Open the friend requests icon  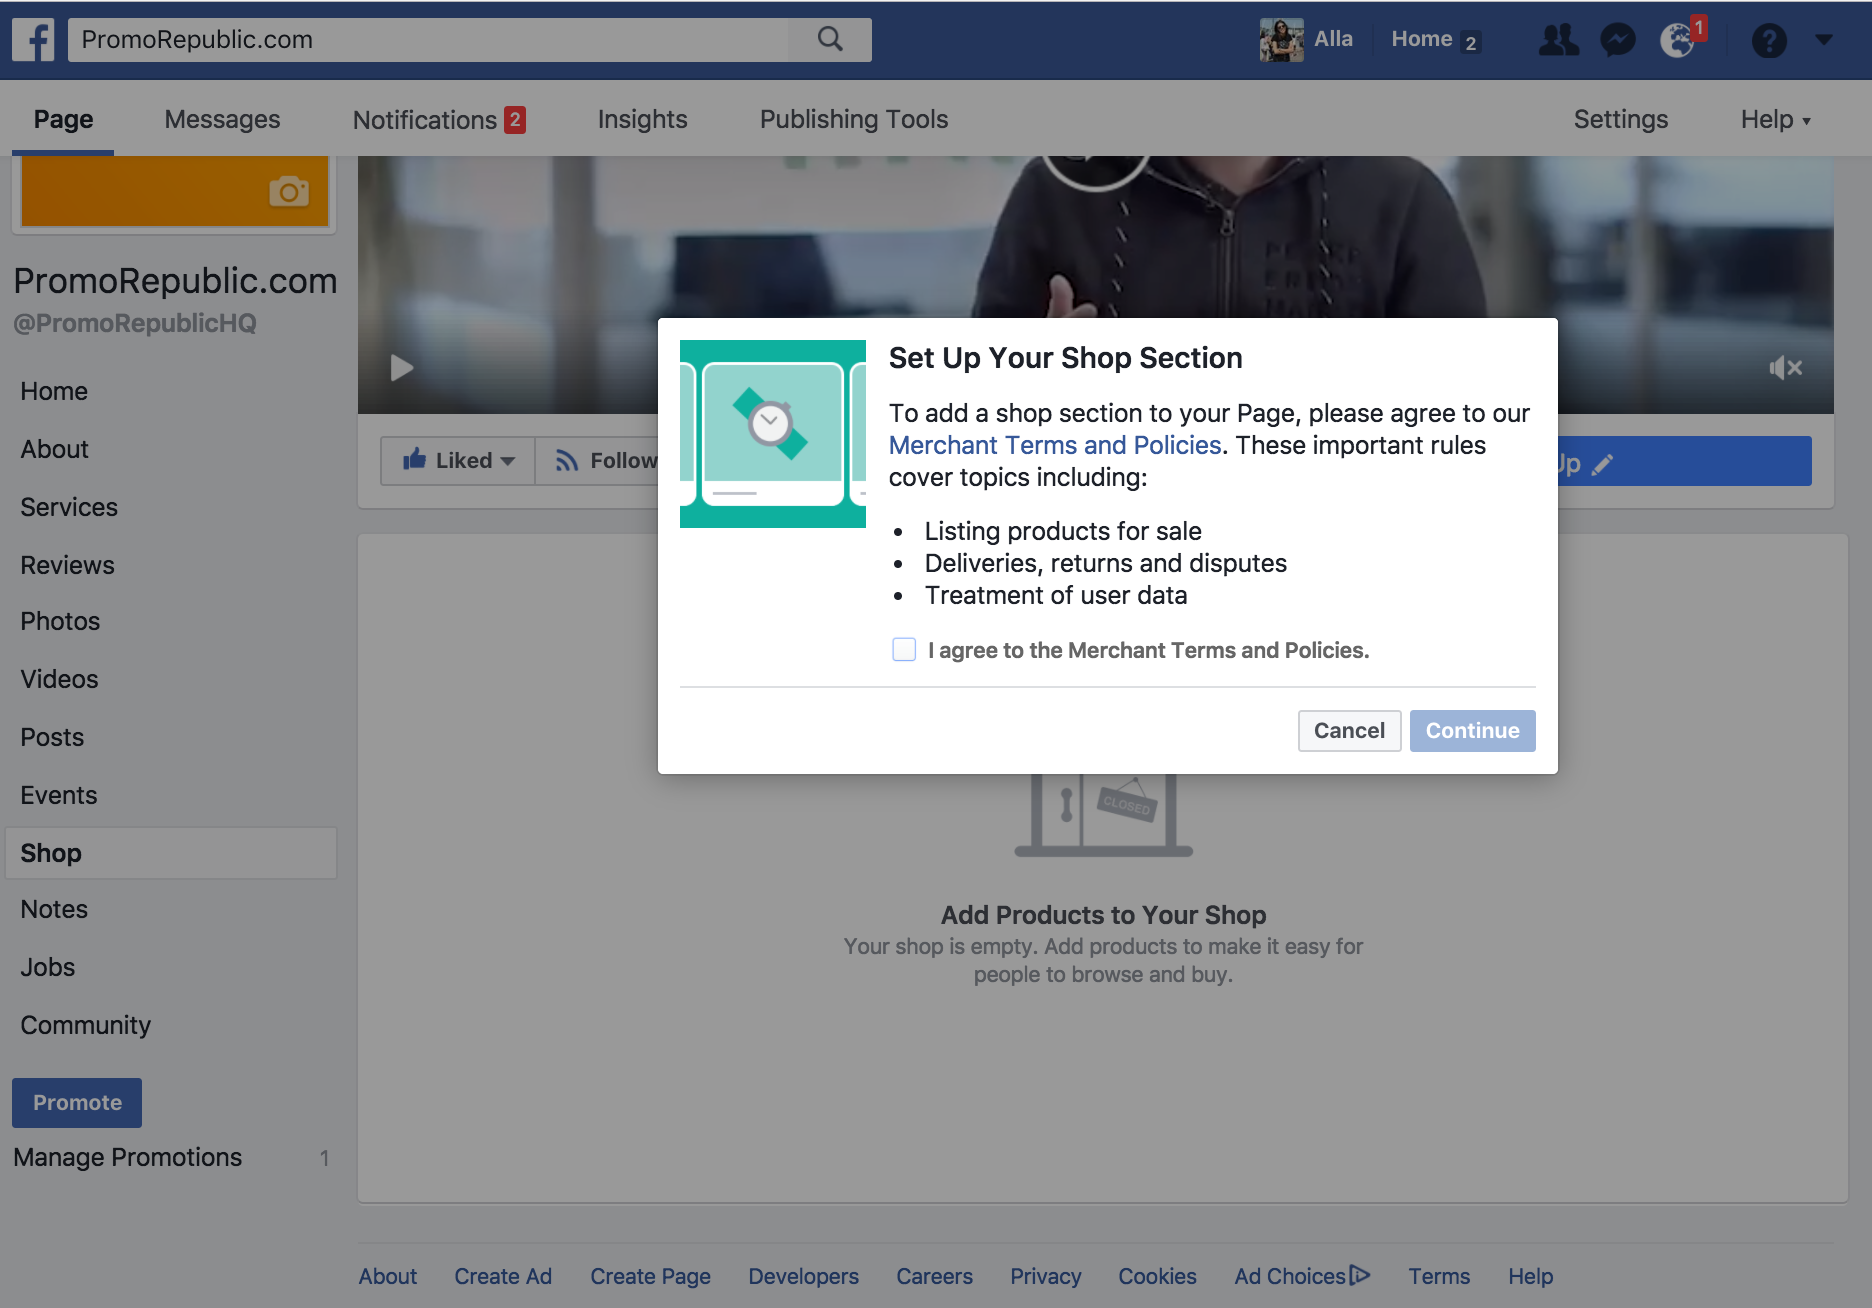tap(1558, 40)
